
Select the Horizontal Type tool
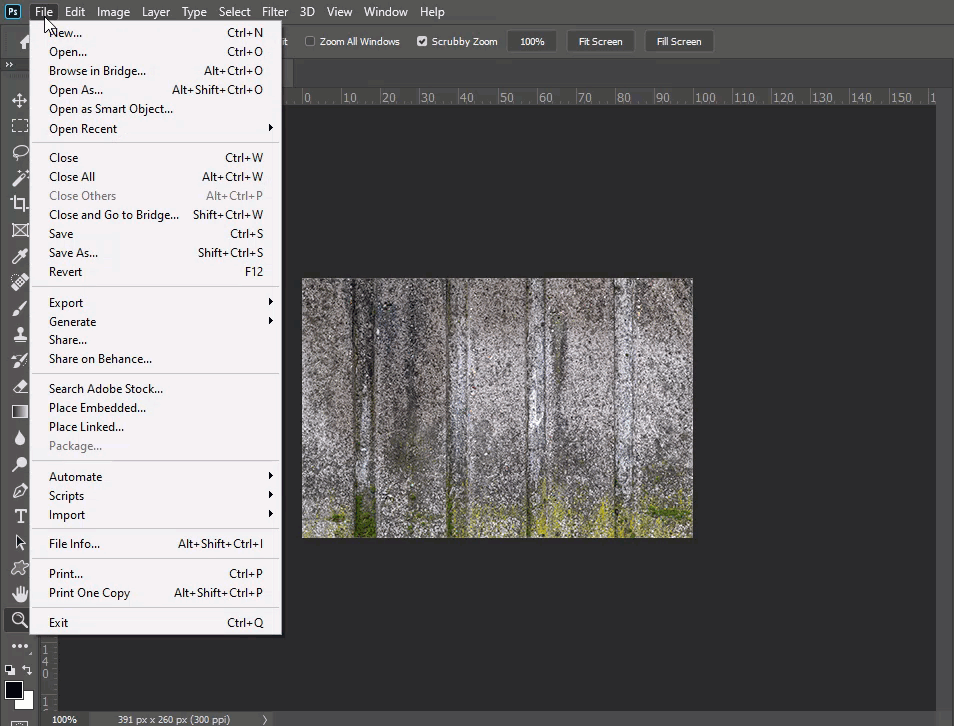point(19,516)
